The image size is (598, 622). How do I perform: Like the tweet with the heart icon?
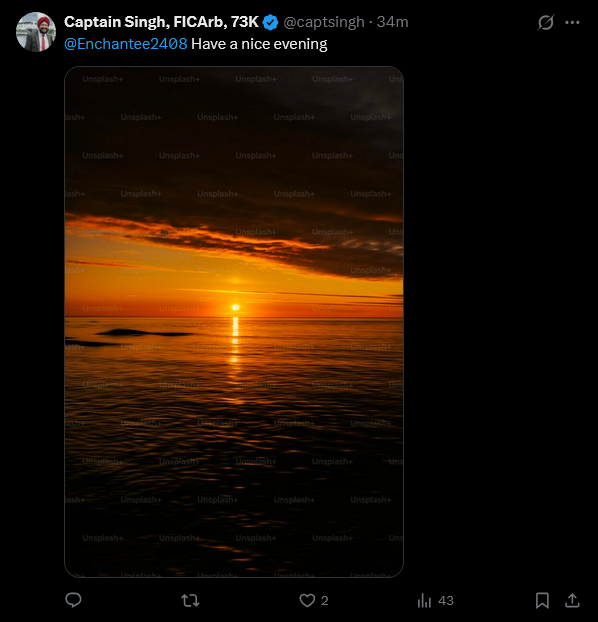coord(307,601)
